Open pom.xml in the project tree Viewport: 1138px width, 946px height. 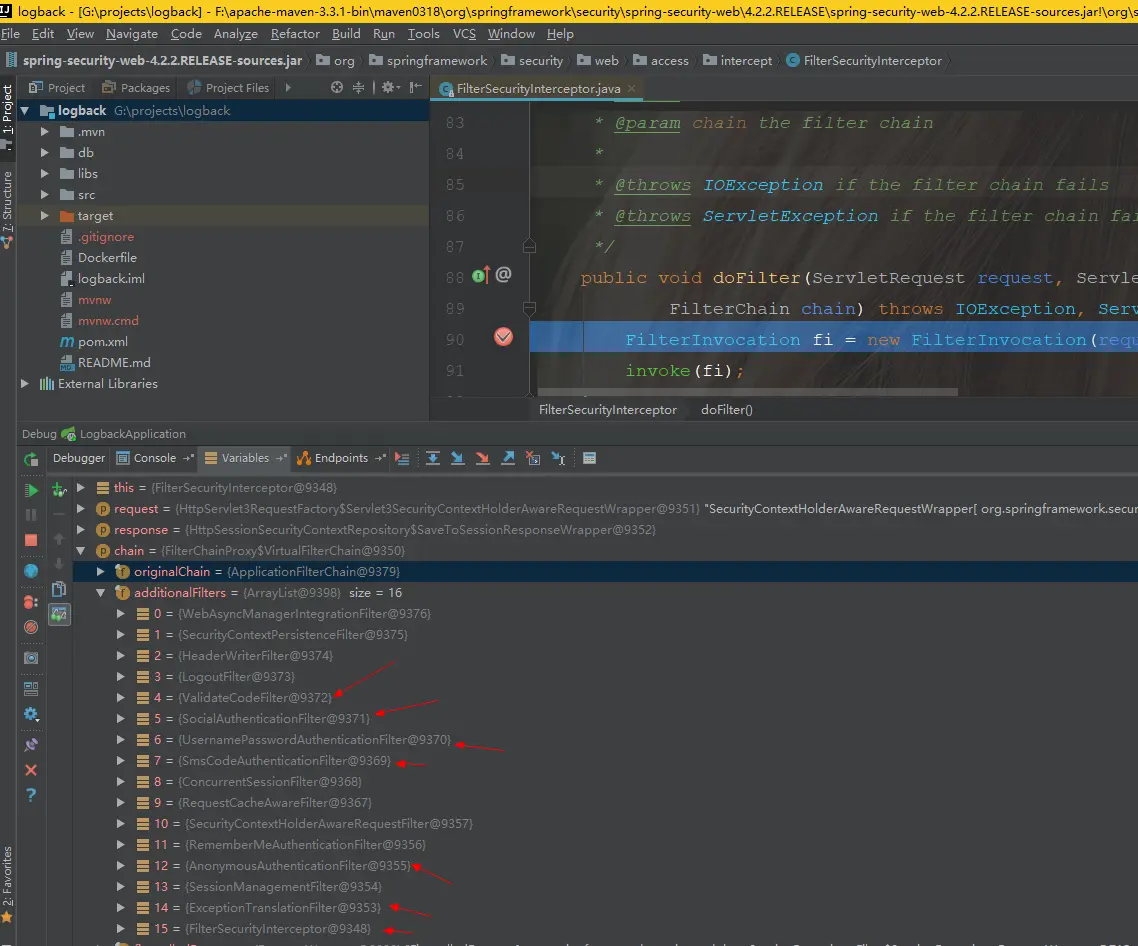tap(102, 342)
